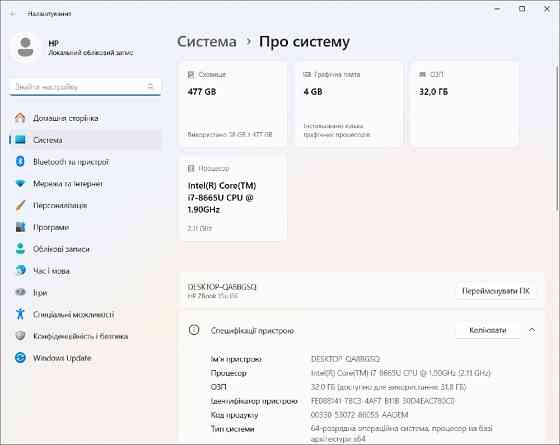Screen dimensions: 560x445
Task: Minimize the Settings window
Action: [x=497, y=9]
